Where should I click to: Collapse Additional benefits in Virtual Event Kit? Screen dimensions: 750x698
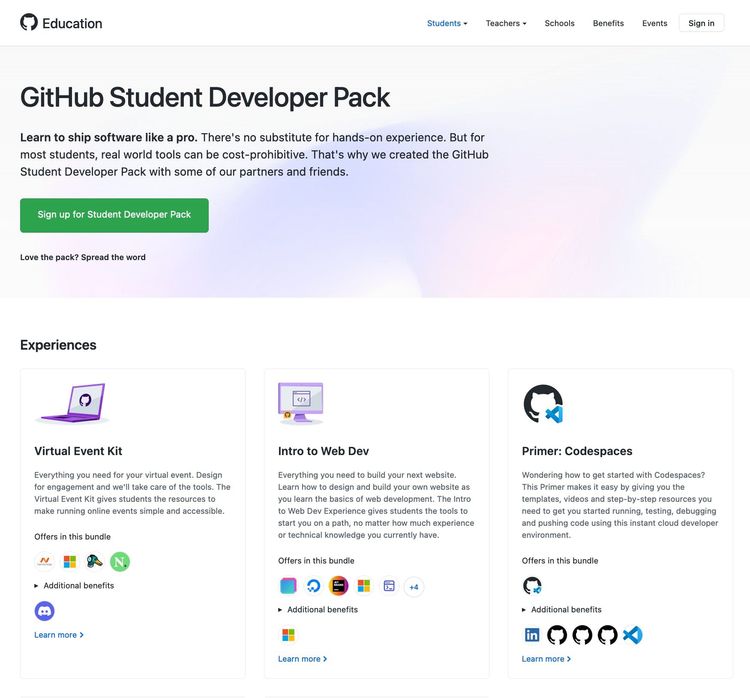74,586
